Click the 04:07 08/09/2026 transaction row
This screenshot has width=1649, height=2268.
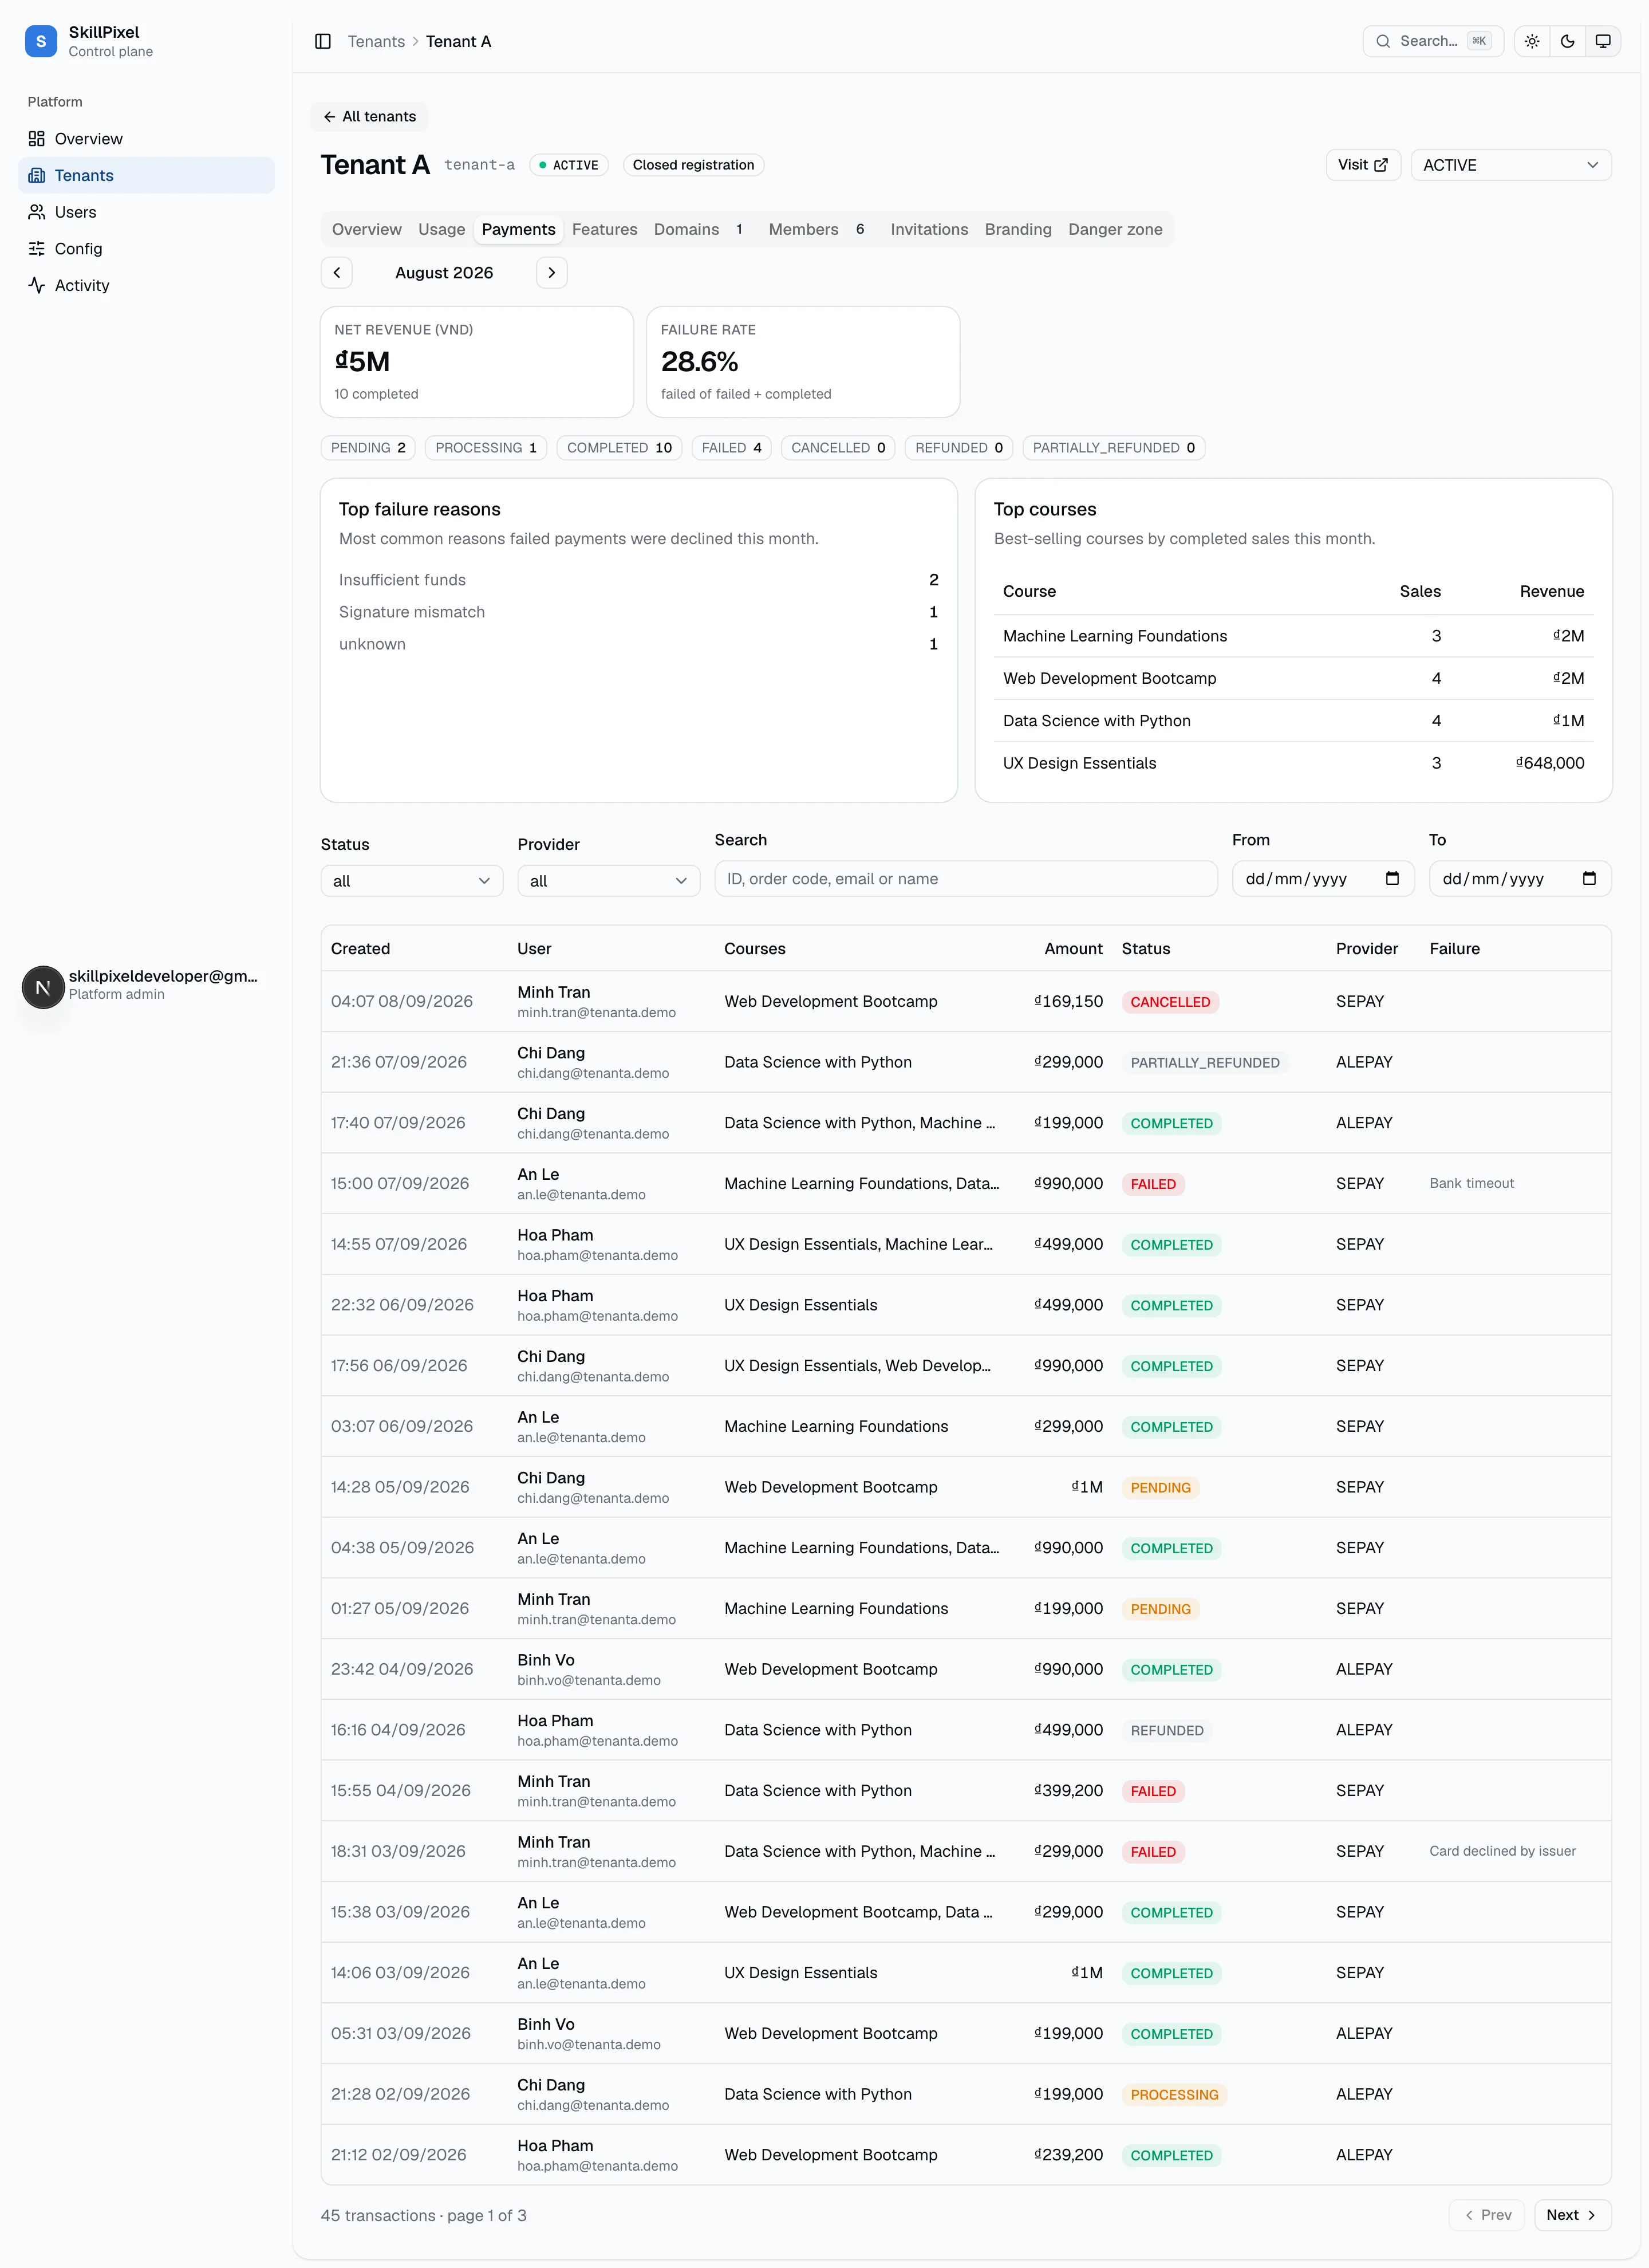click(965, 1002)
